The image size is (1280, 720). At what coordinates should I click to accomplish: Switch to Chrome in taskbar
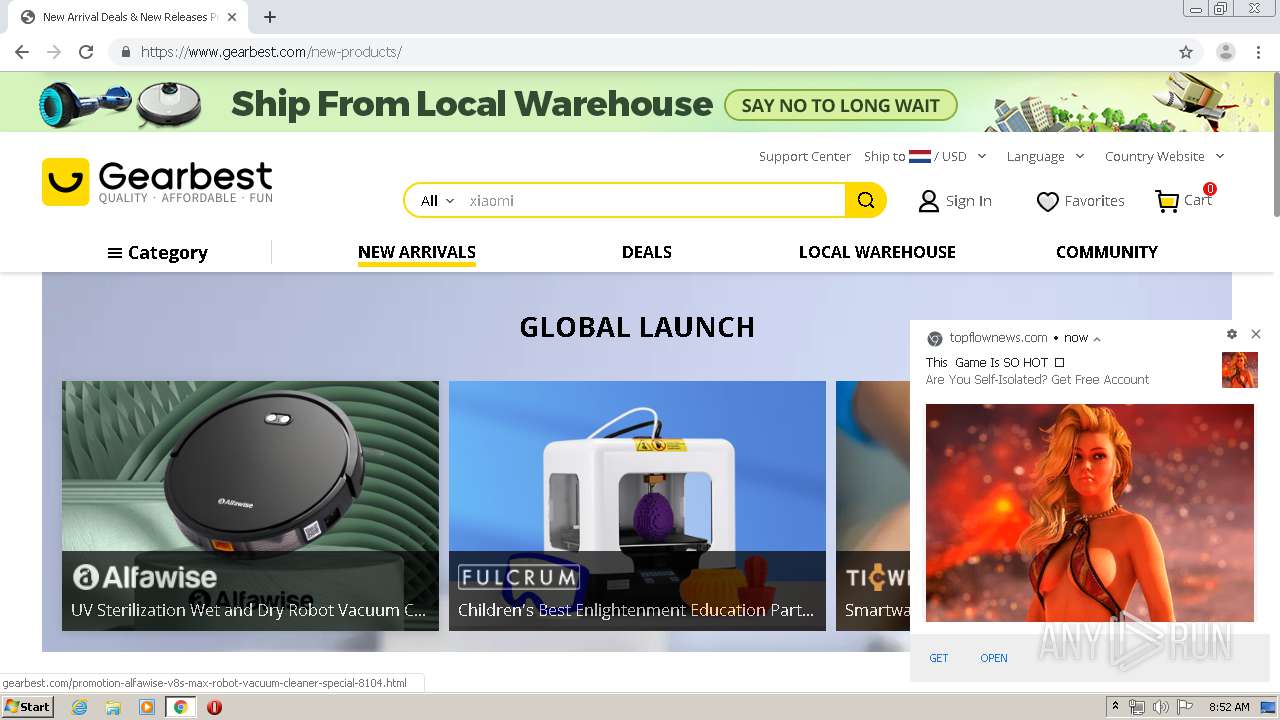[x=181, y=707]
